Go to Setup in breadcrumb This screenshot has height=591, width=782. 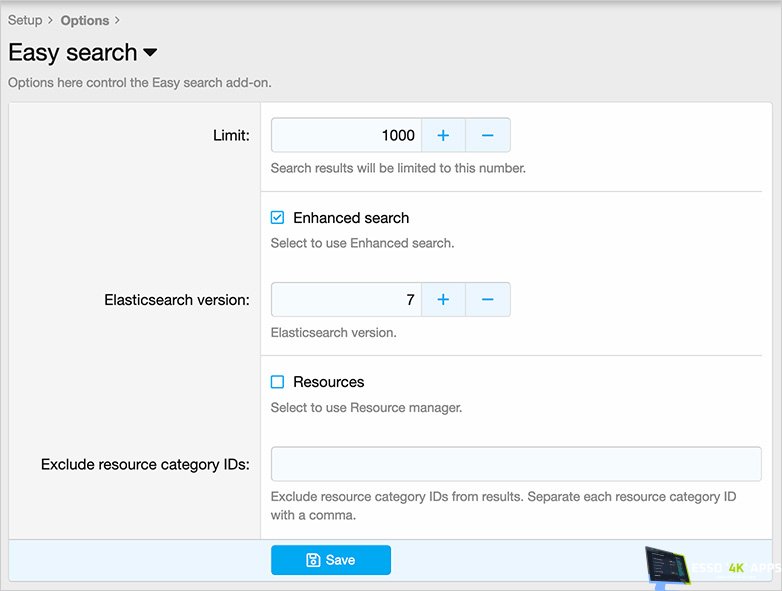pyautogui.click(x=25, y=20)
